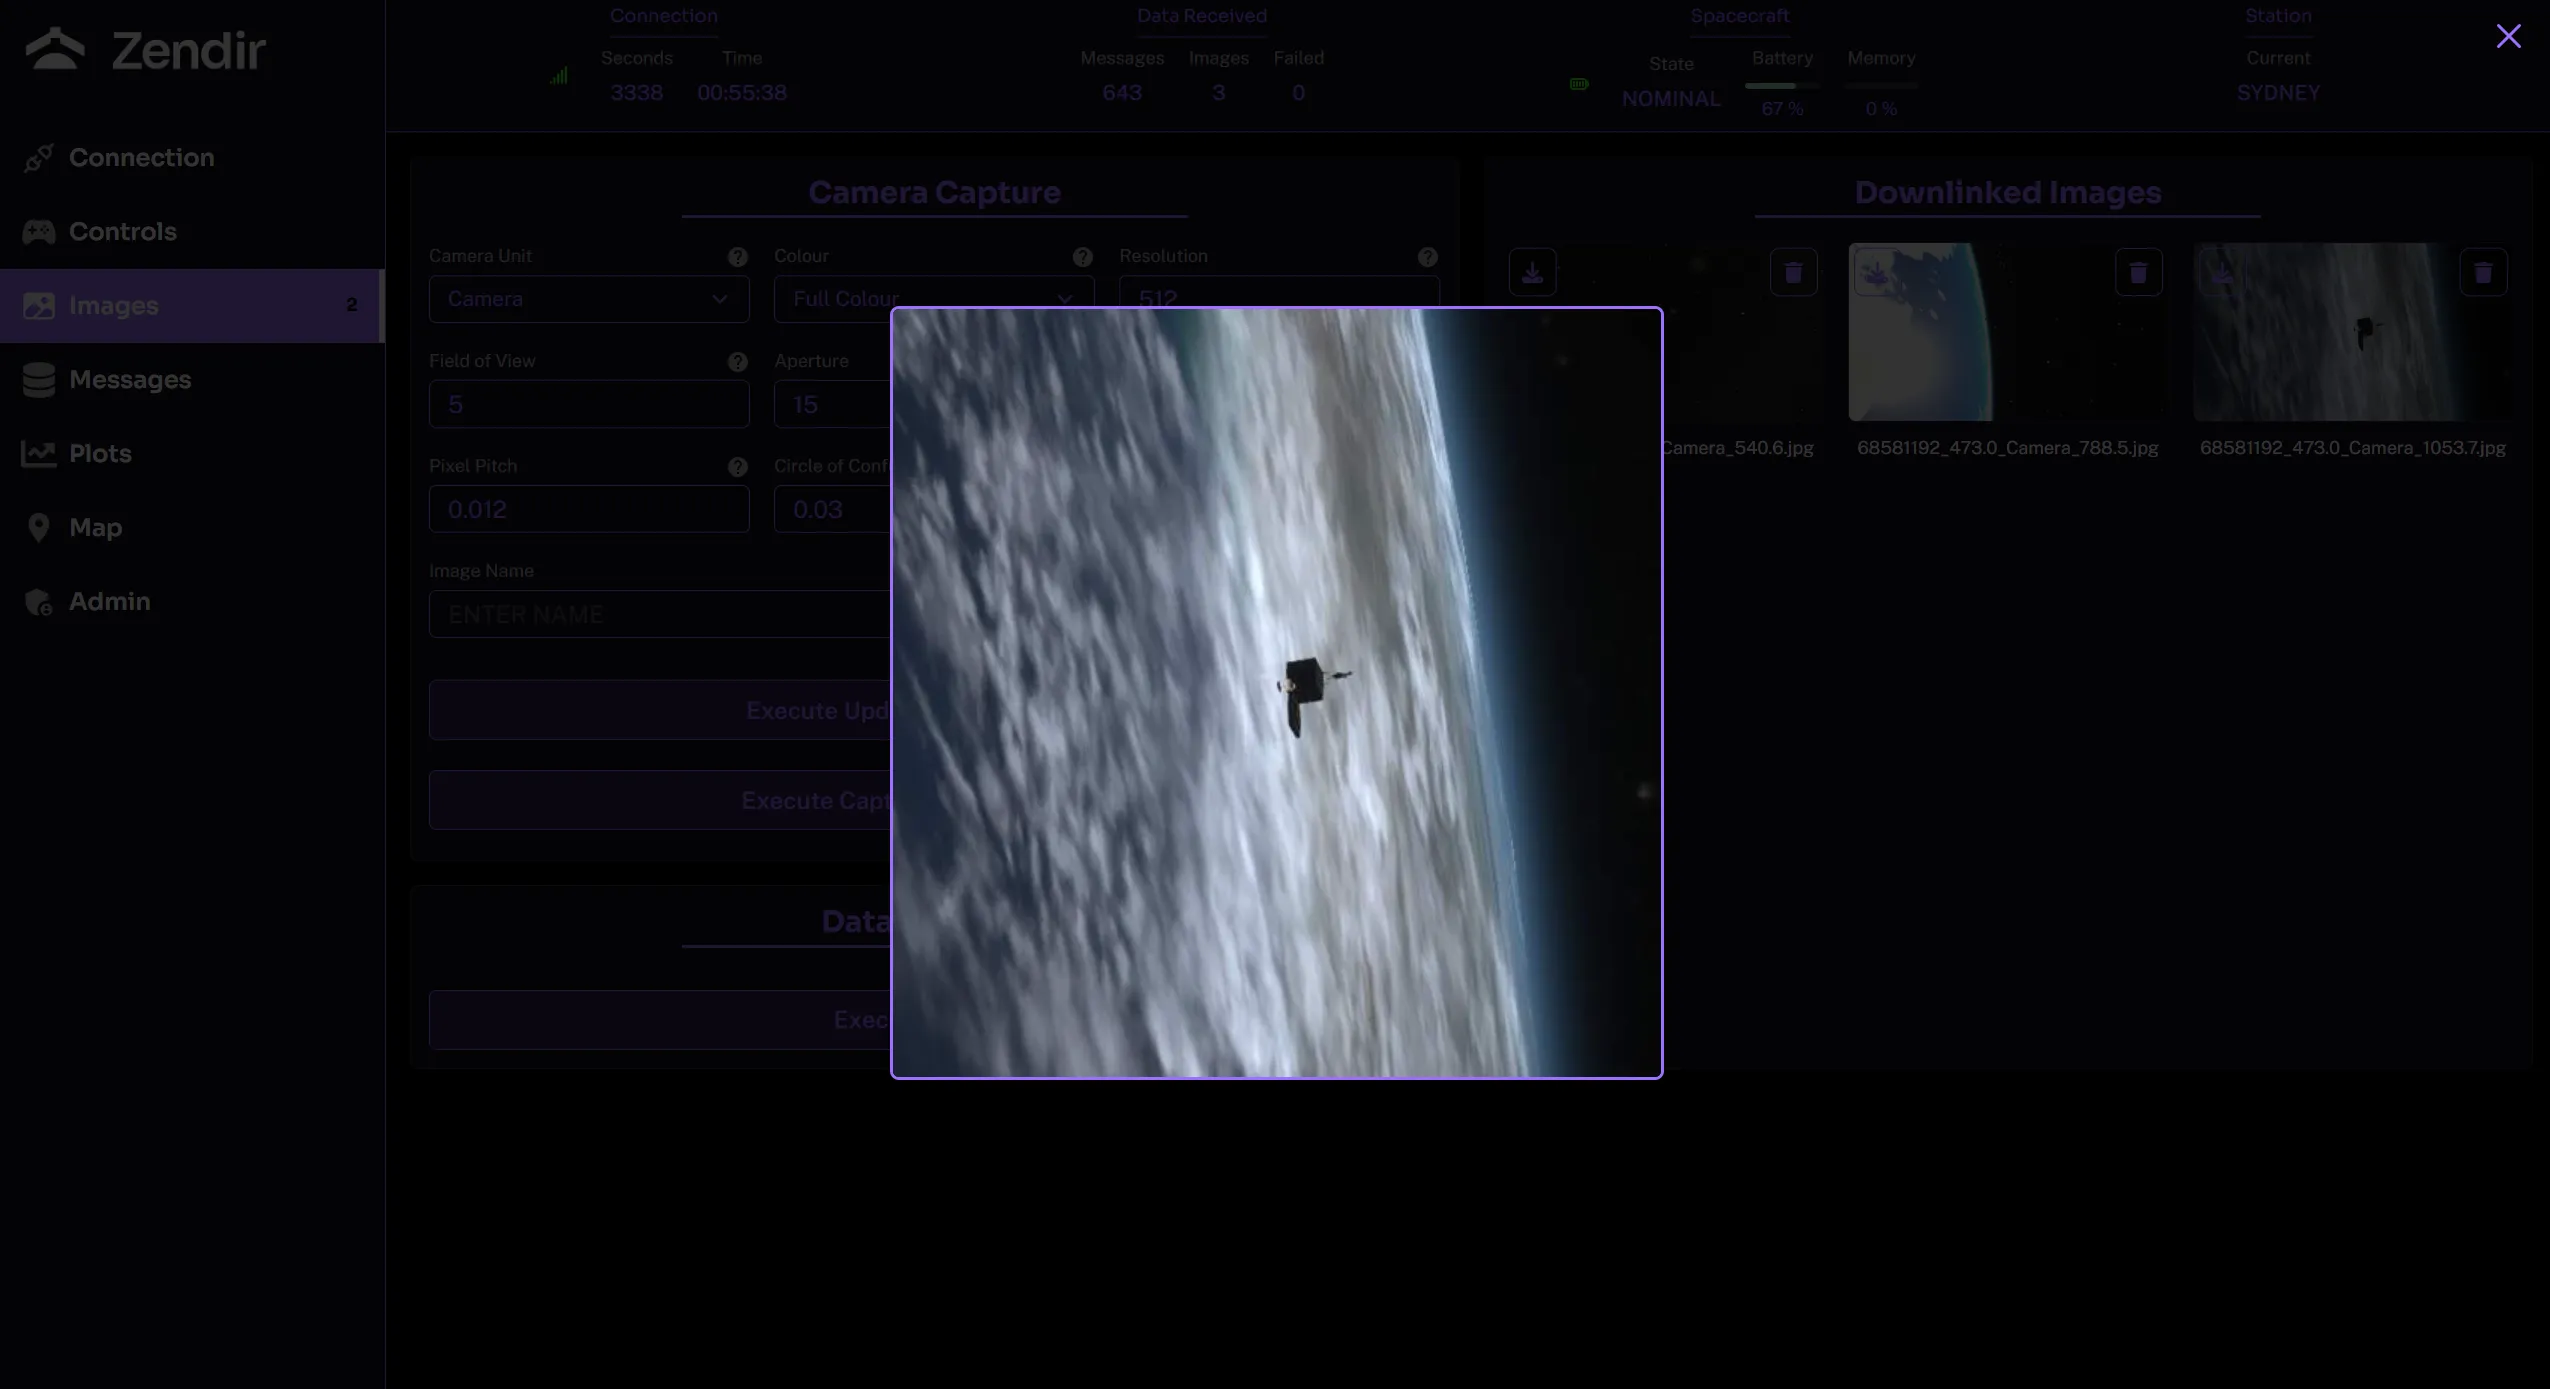Click the Execute Update button
Screen dimensions: 2550x1389
click(660, 711)
